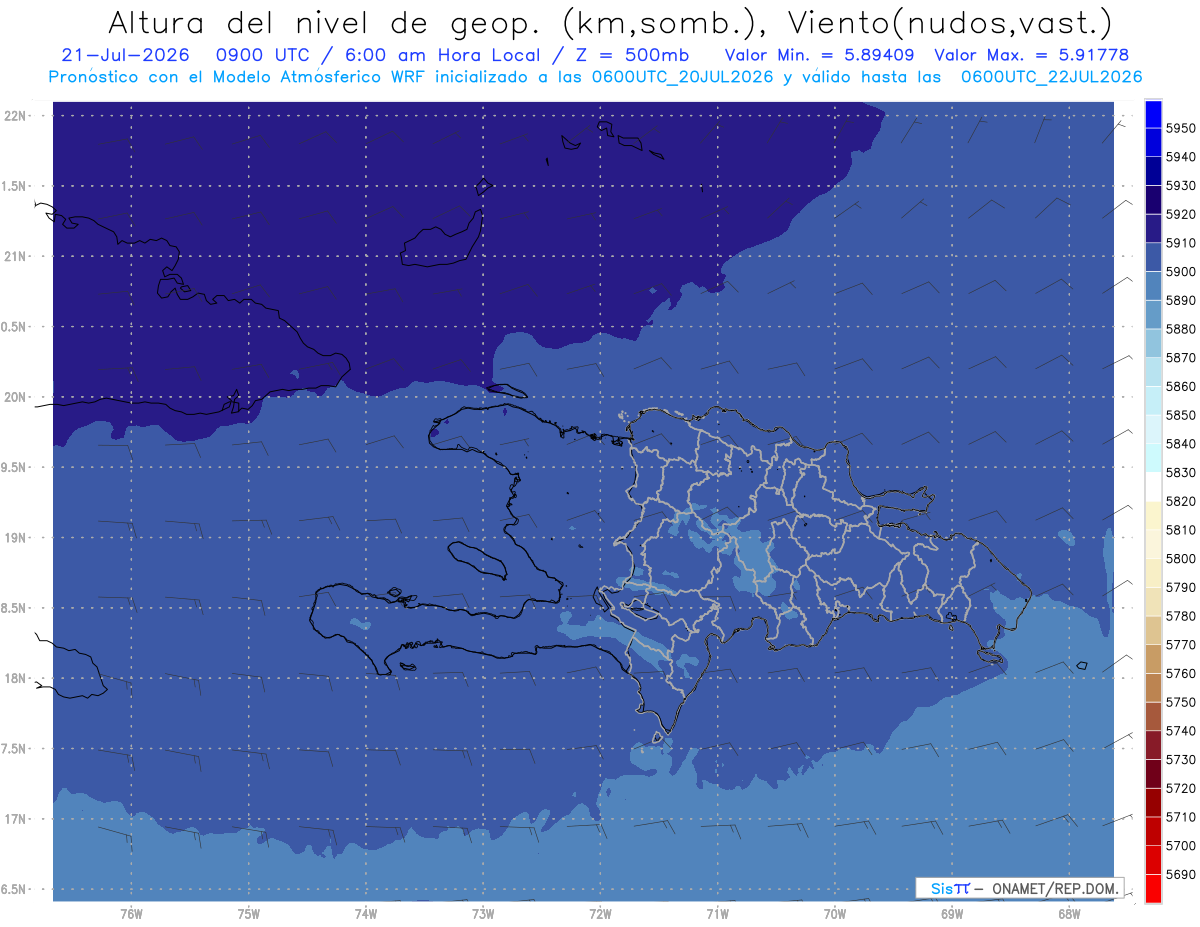Click the 70W longitude axis label
Viewport: 1200px width, 927px height.
pyautogui.click(x=834, y=913)
